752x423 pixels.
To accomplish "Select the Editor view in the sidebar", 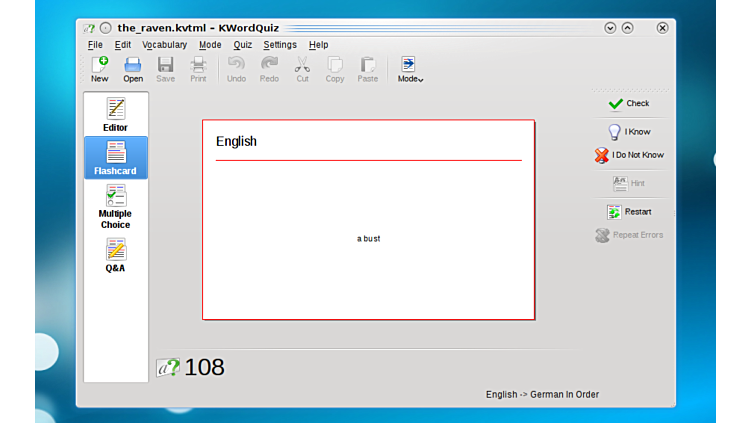I will point(115,115).
